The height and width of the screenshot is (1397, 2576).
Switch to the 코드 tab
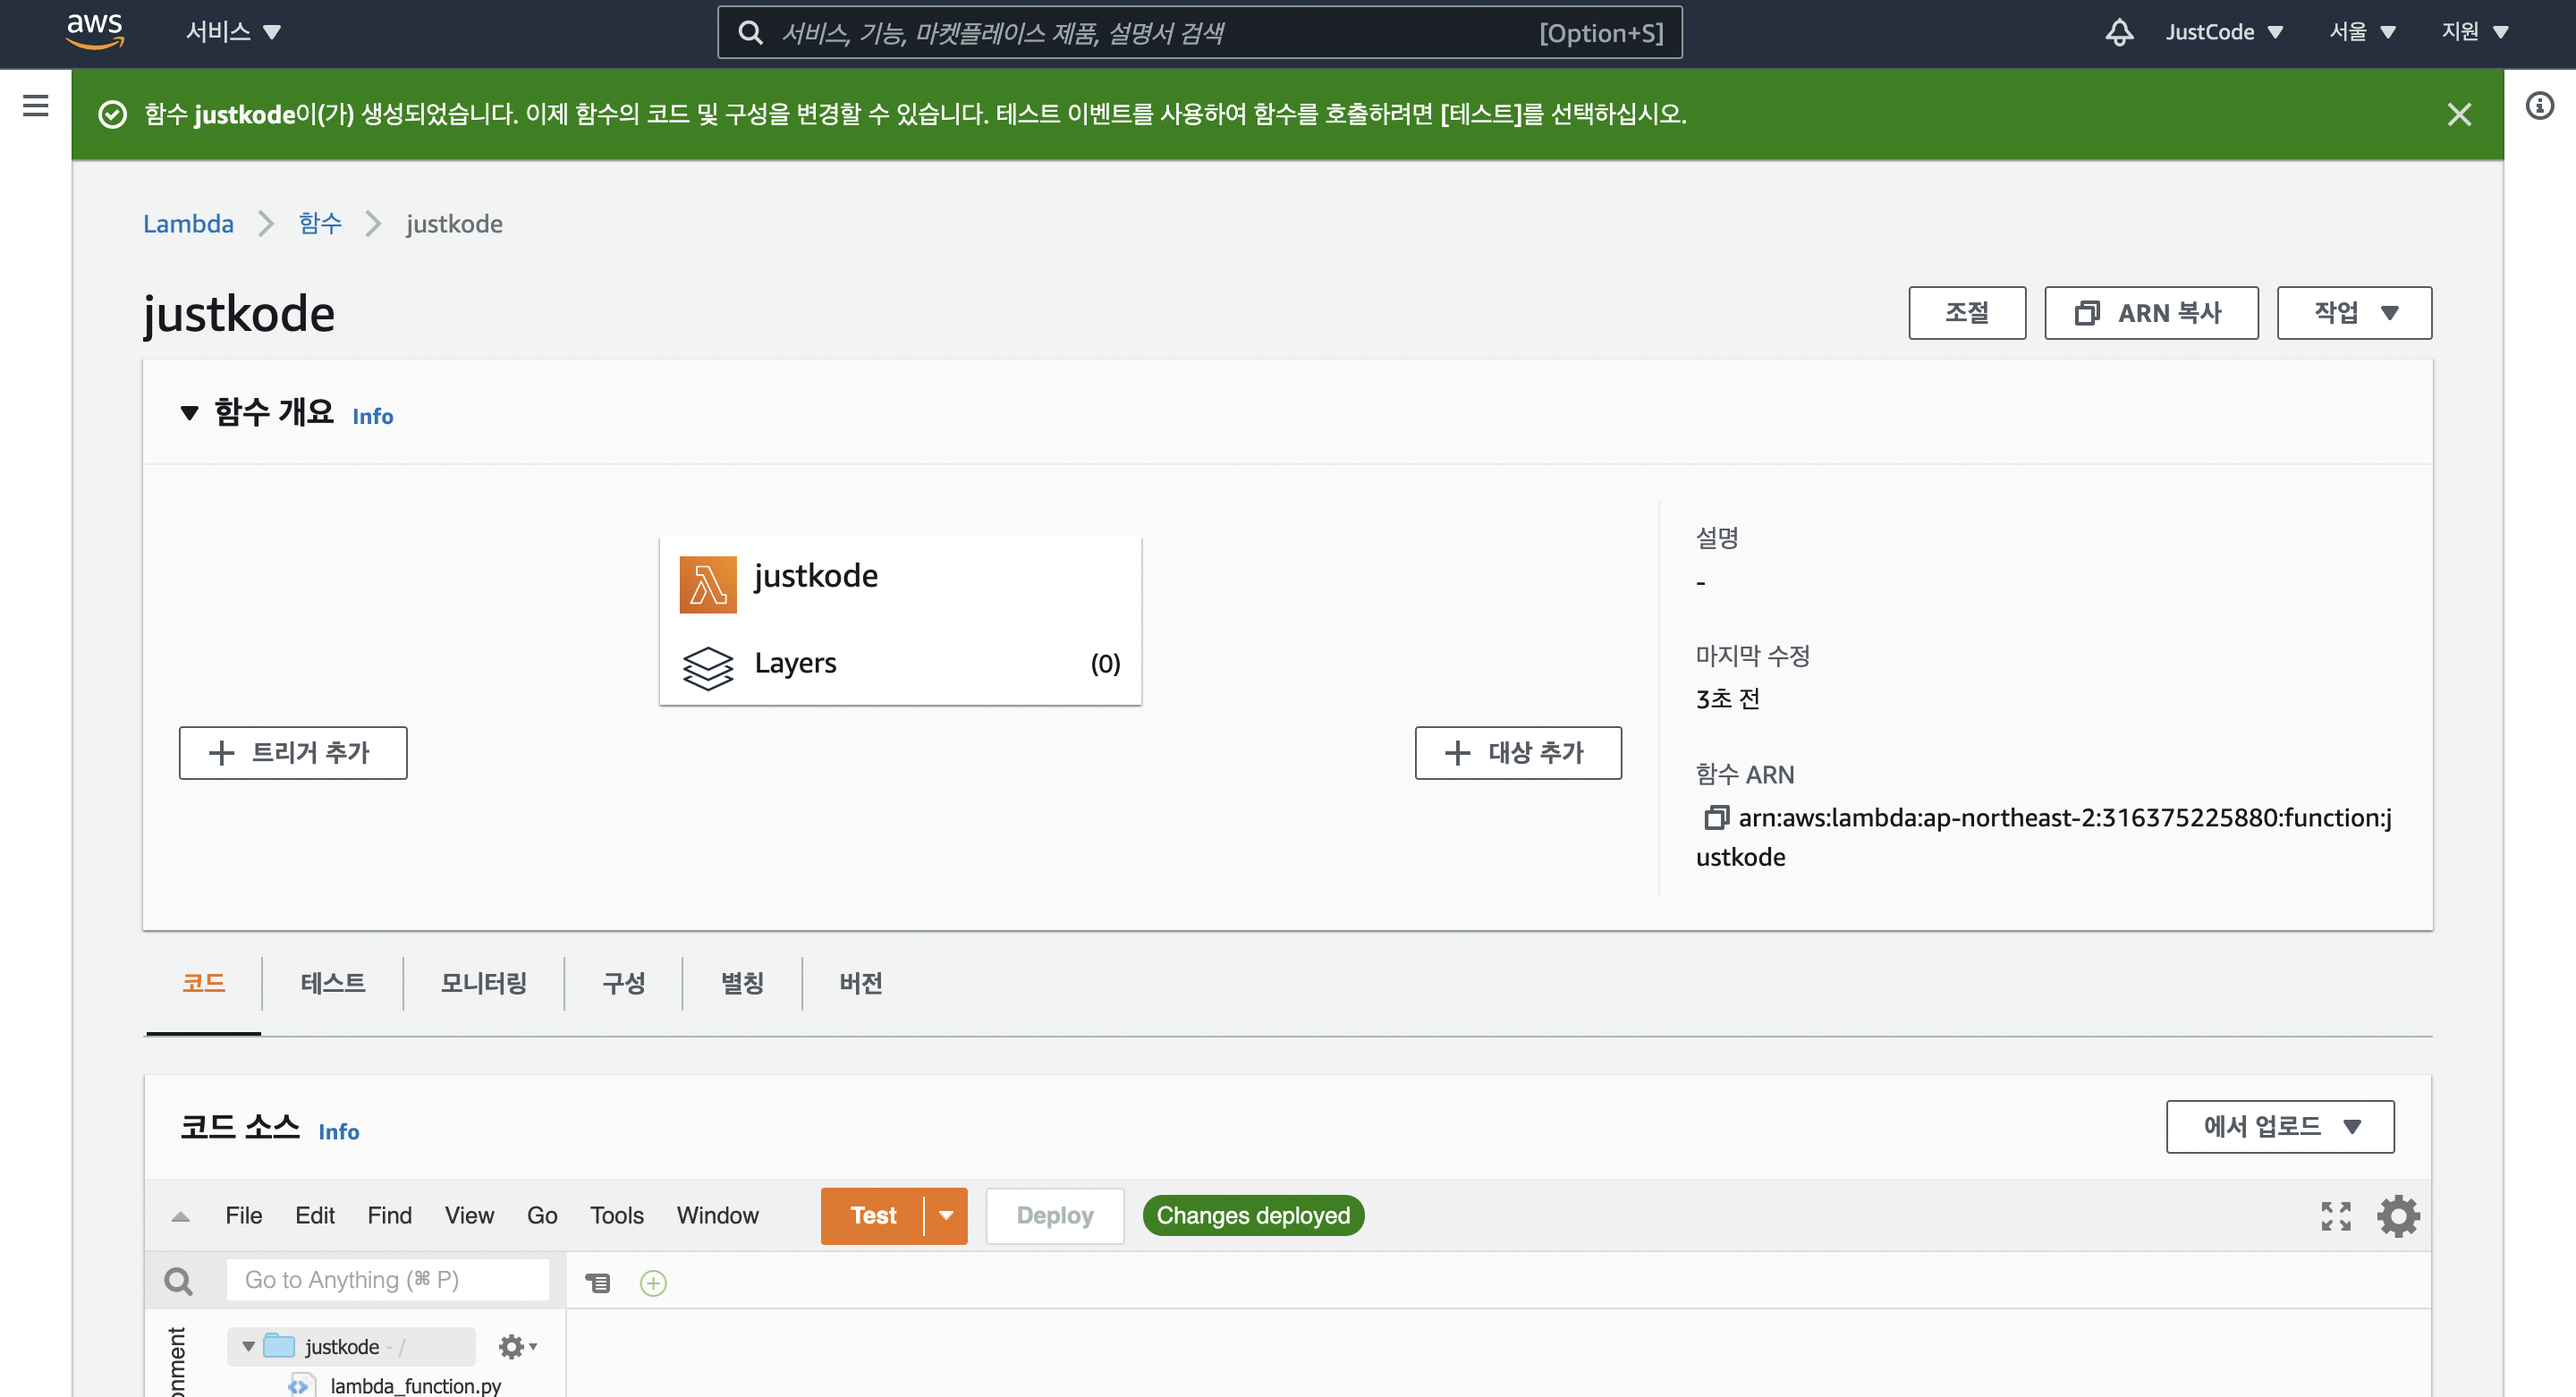(204, 983)
